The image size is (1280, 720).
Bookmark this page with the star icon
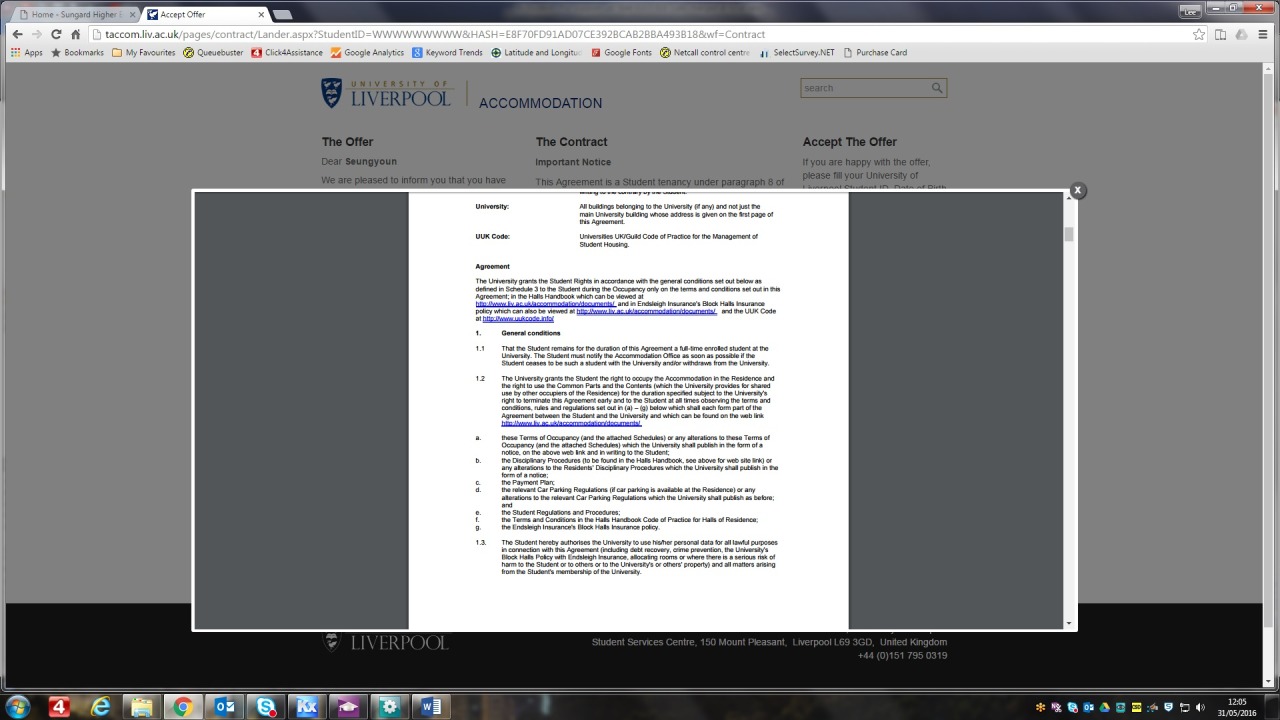pyautogui.click(x=1198, y=34)
